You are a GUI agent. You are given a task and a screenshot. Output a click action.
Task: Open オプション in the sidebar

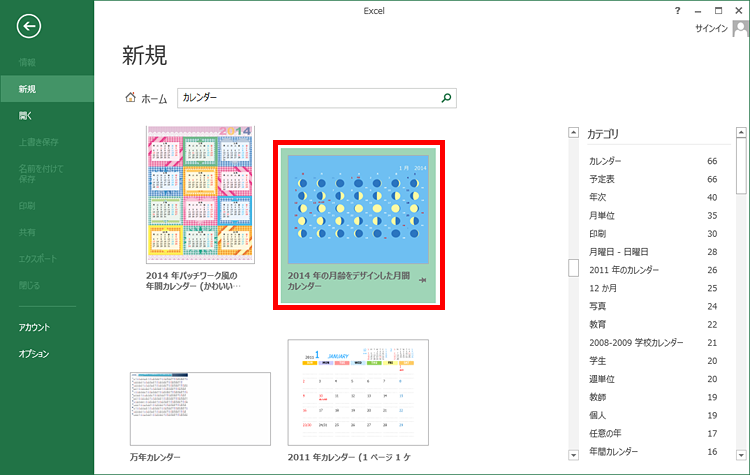34,354
